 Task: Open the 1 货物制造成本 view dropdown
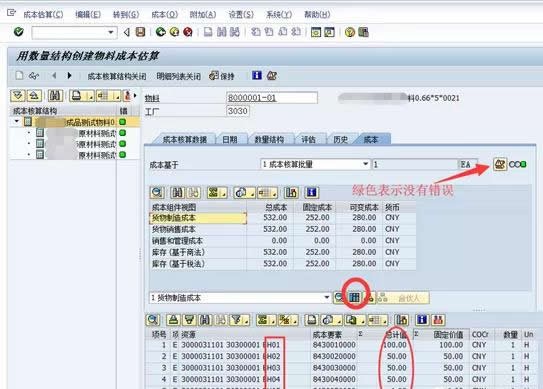[326, 298]
